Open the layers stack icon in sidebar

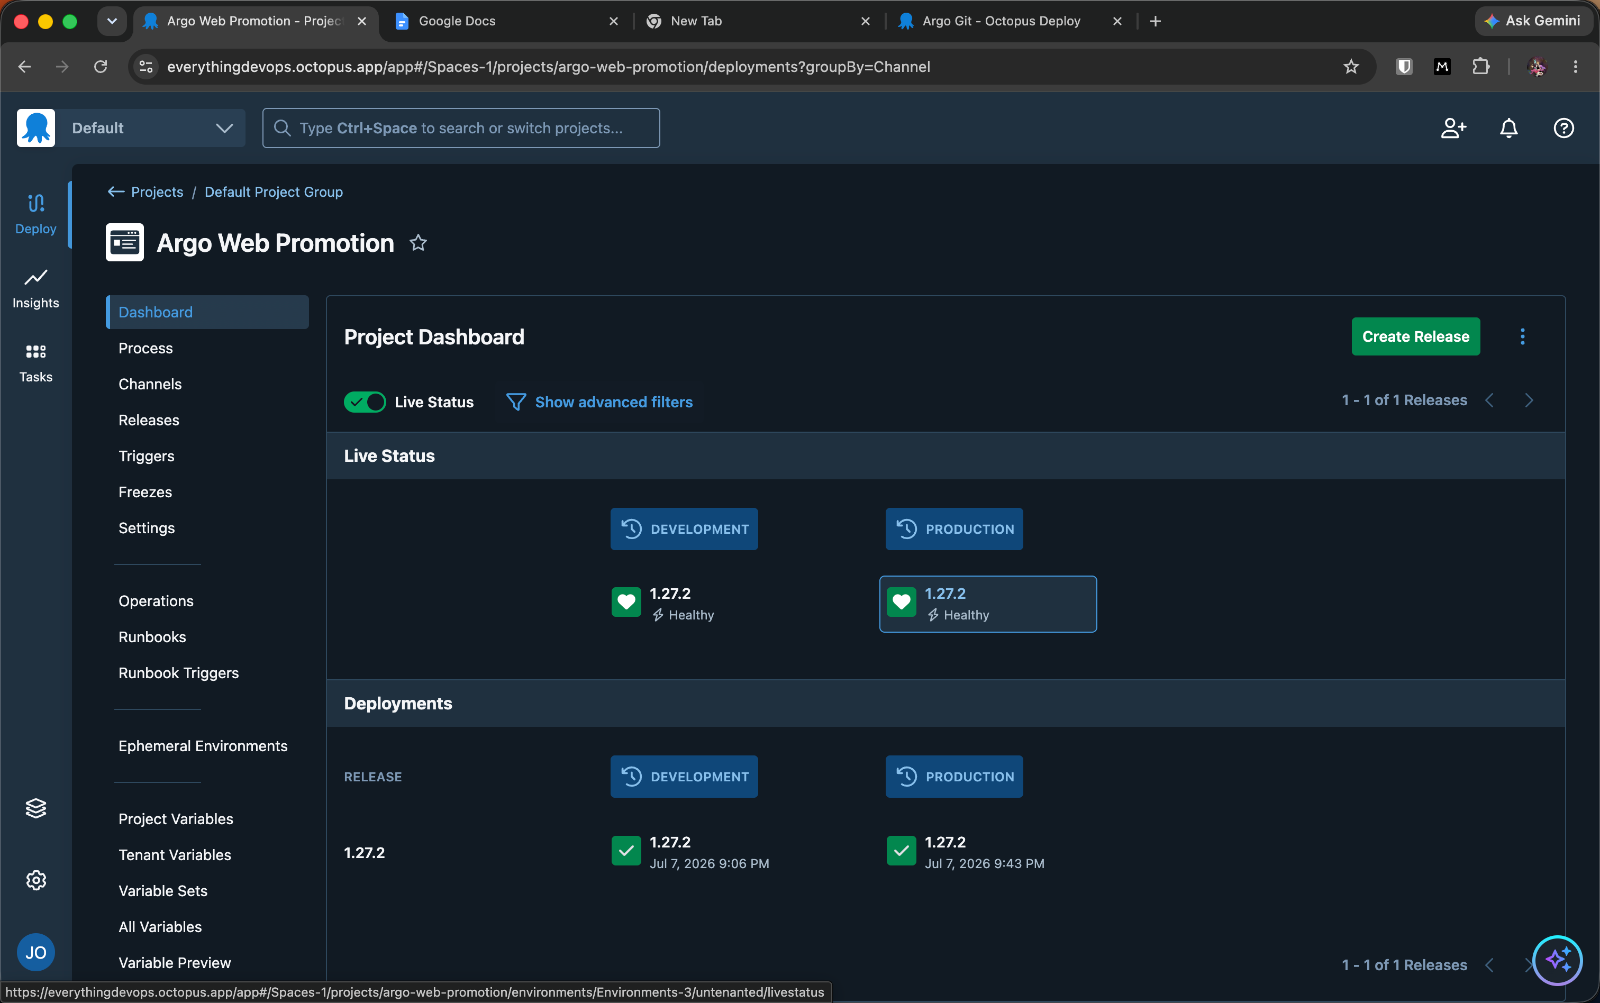[36, 808]
